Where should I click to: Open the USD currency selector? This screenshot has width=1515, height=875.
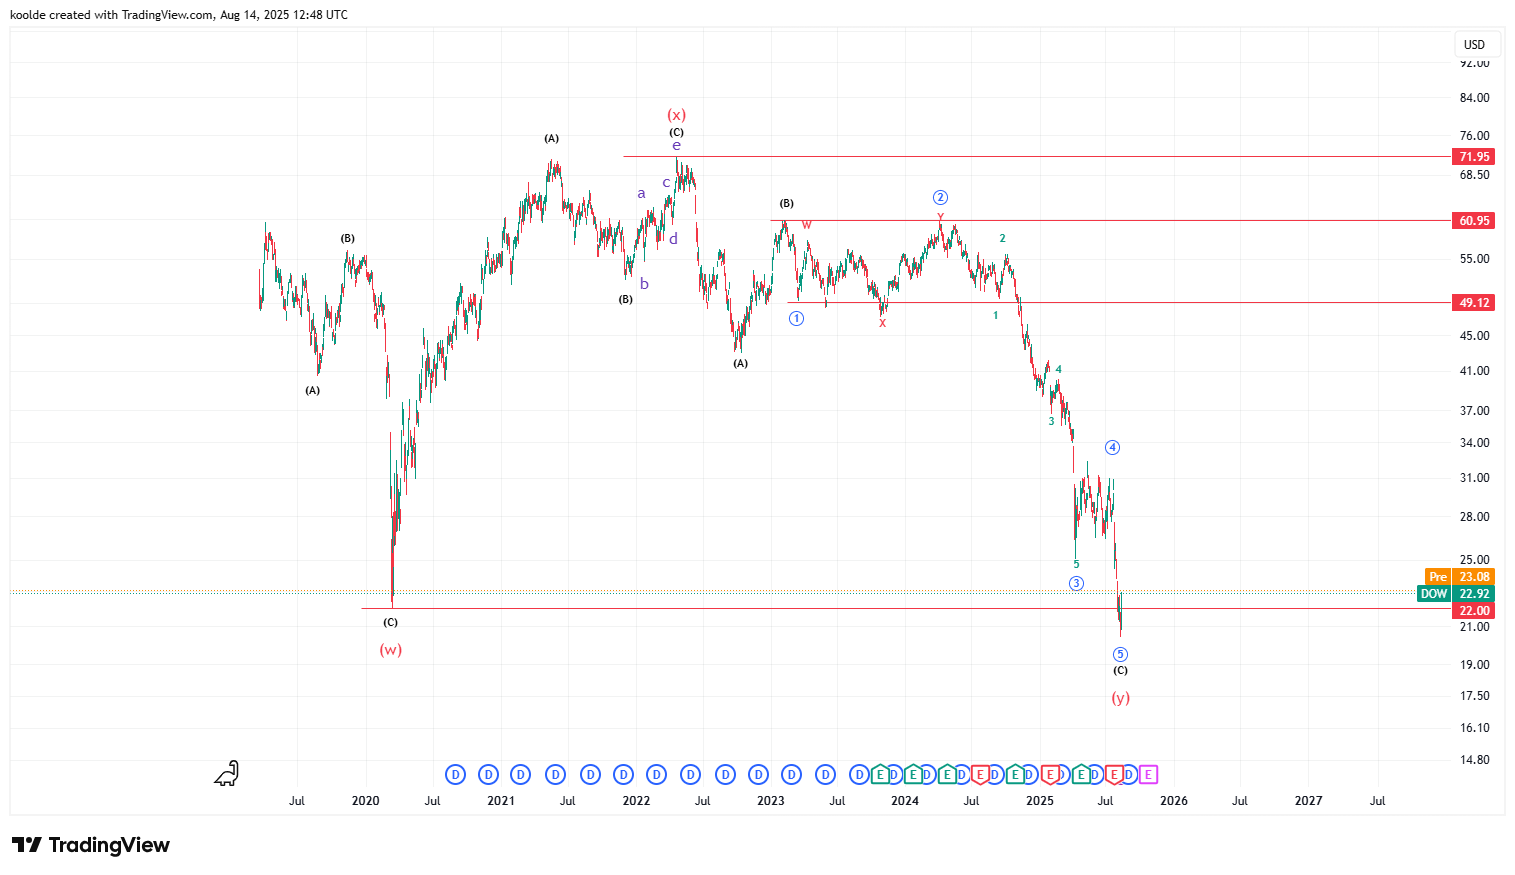(1474, 44)
